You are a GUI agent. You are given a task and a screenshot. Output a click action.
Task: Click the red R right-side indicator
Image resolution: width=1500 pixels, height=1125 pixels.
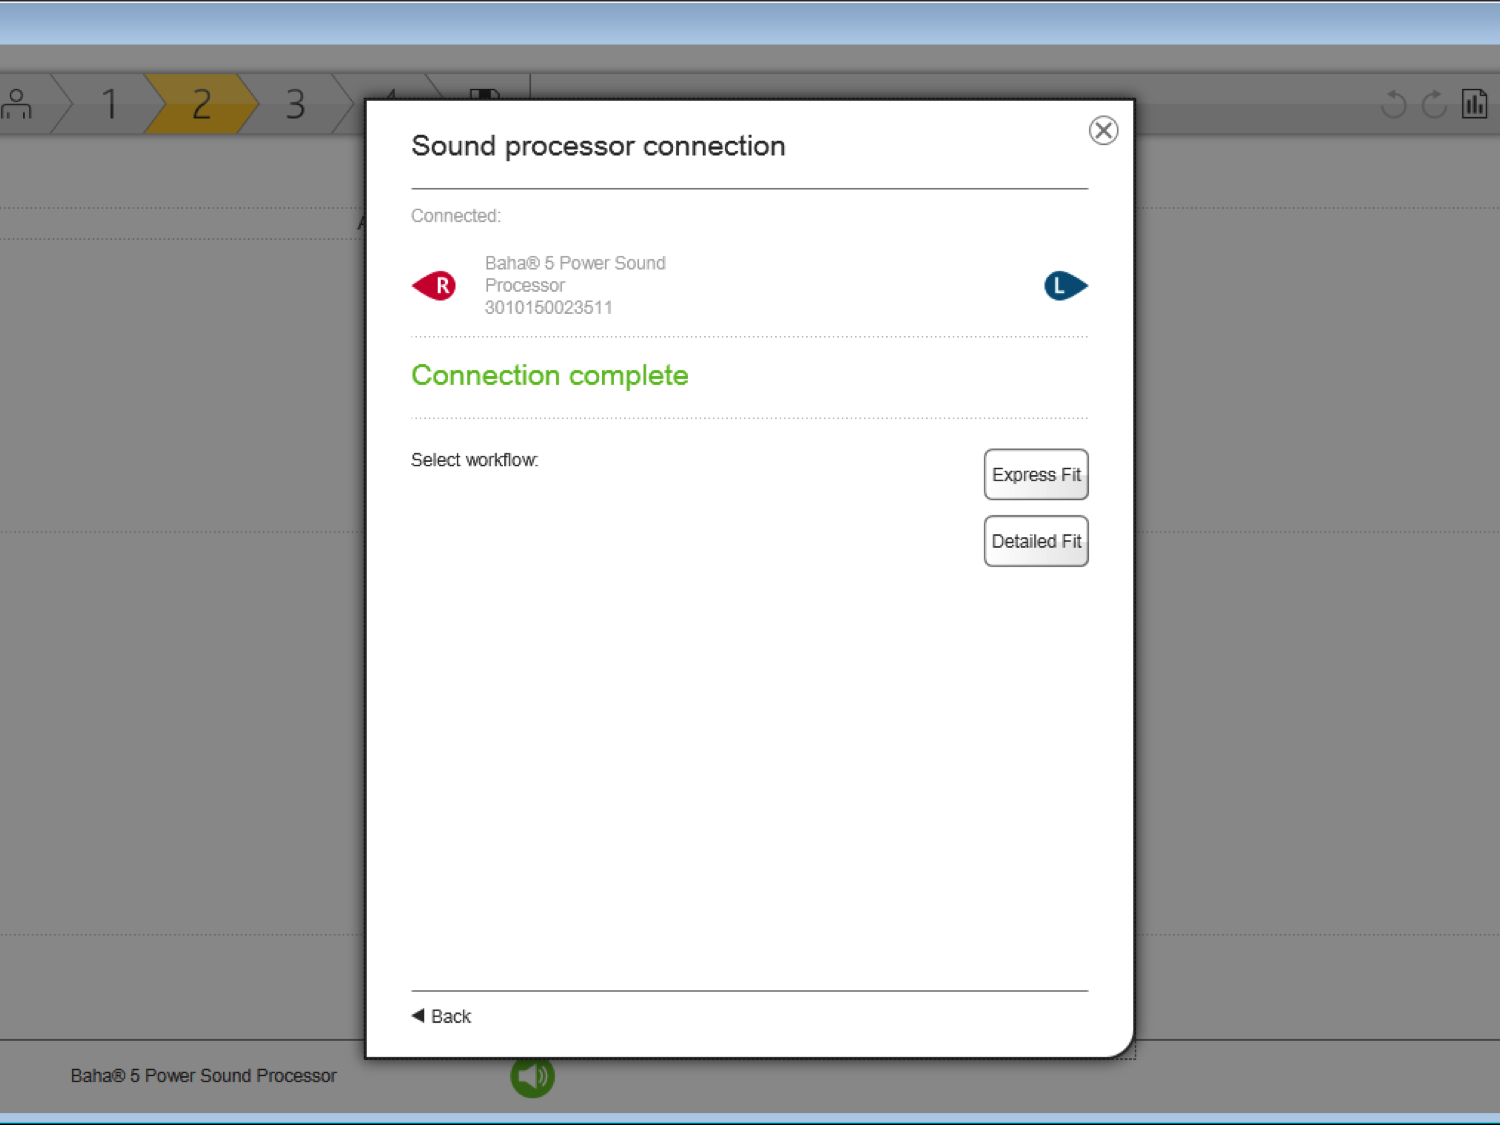434,286
